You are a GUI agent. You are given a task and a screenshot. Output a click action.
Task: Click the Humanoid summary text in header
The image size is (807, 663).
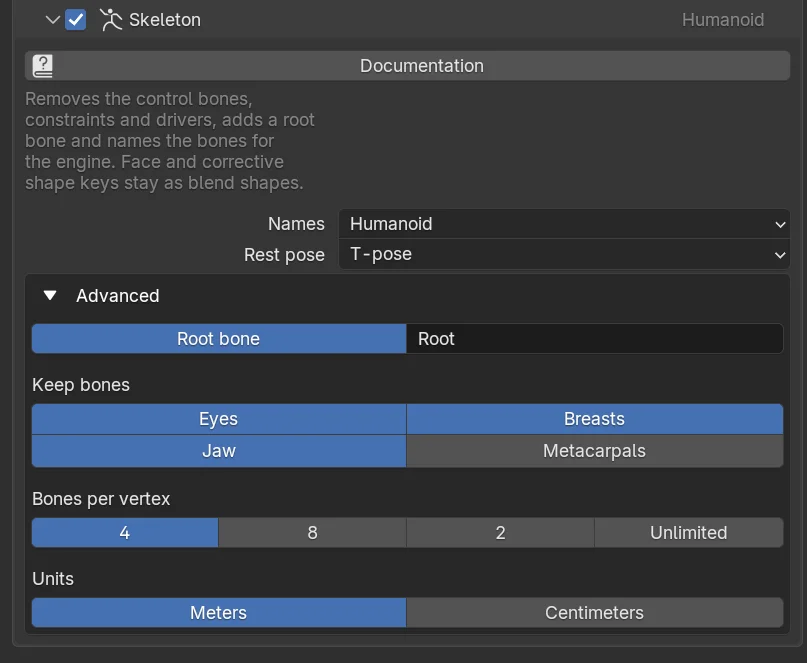point(723,20)
